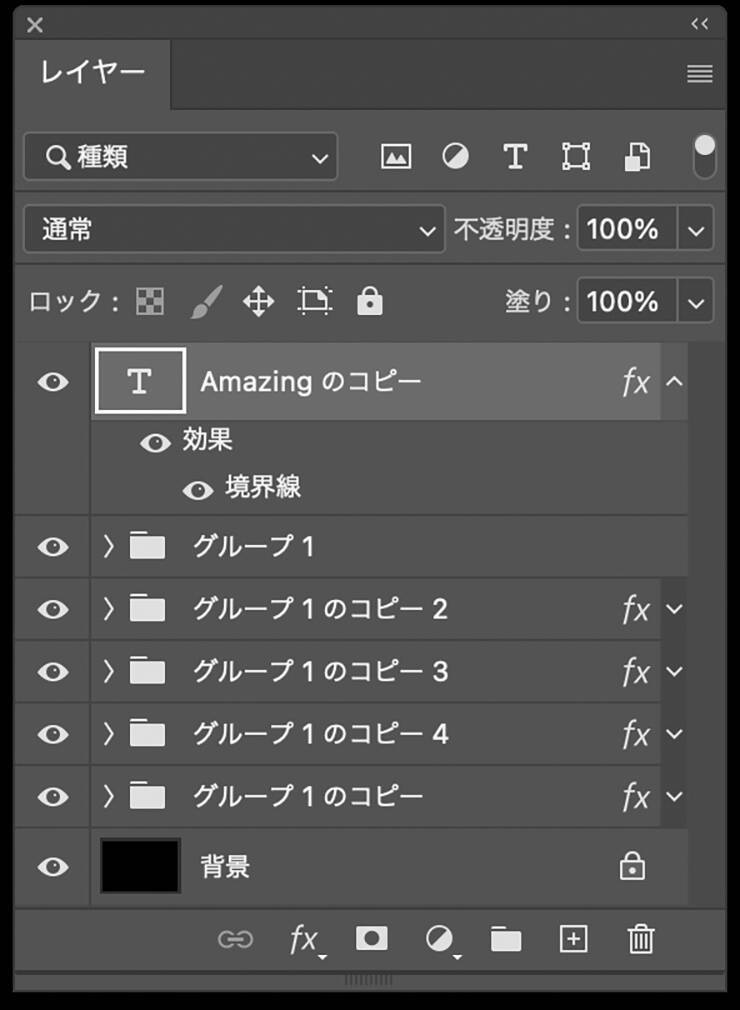Hide the グループ 1 layer group
The width and height of the screenshot is (740, 1010).
[53, 547]
